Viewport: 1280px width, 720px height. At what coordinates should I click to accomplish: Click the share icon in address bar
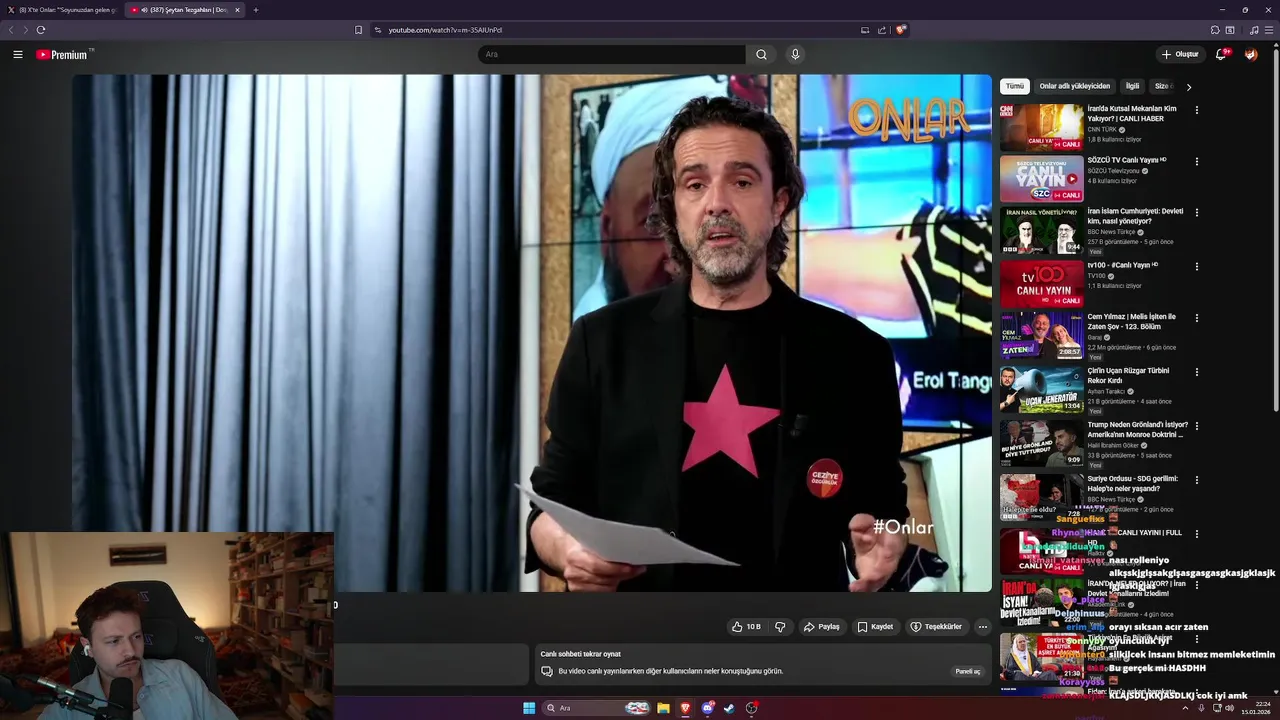(x=882, y=30)
